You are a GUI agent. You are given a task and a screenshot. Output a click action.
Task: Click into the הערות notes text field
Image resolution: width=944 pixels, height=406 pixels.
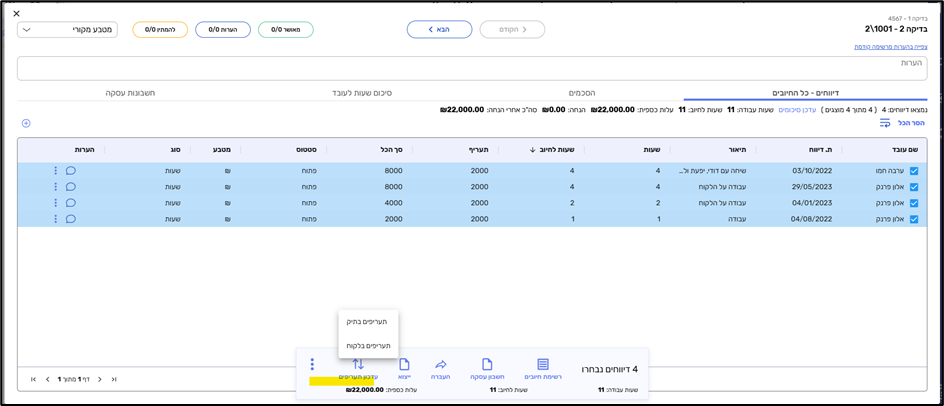[x=470, y=68]
